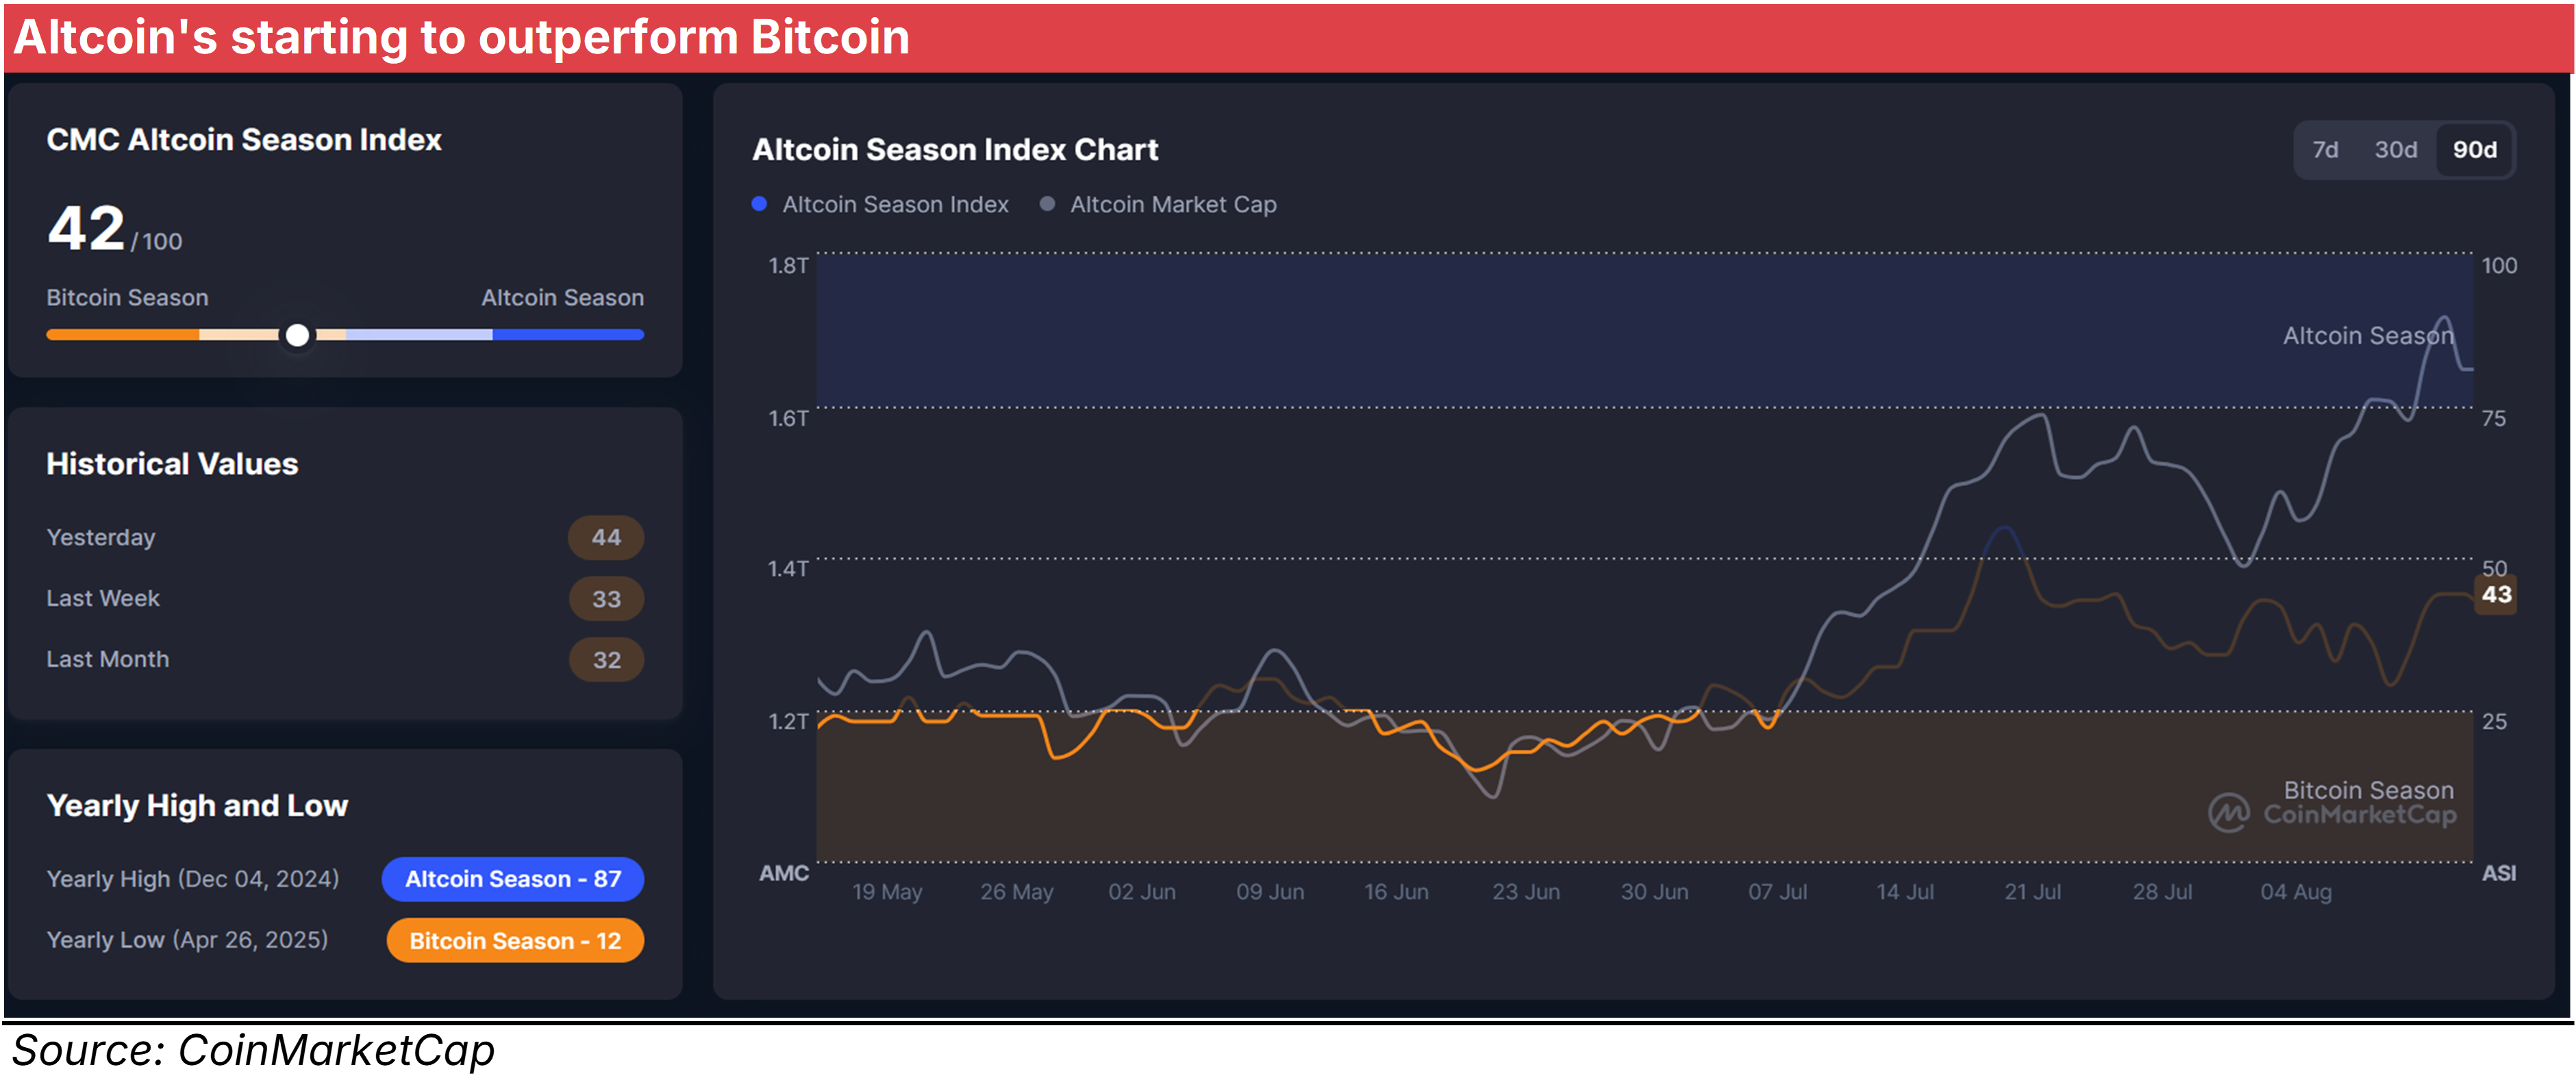The image size is (2576, 1091).
Task: Click the 43 value marker badge
Action: pos(2496,595)
